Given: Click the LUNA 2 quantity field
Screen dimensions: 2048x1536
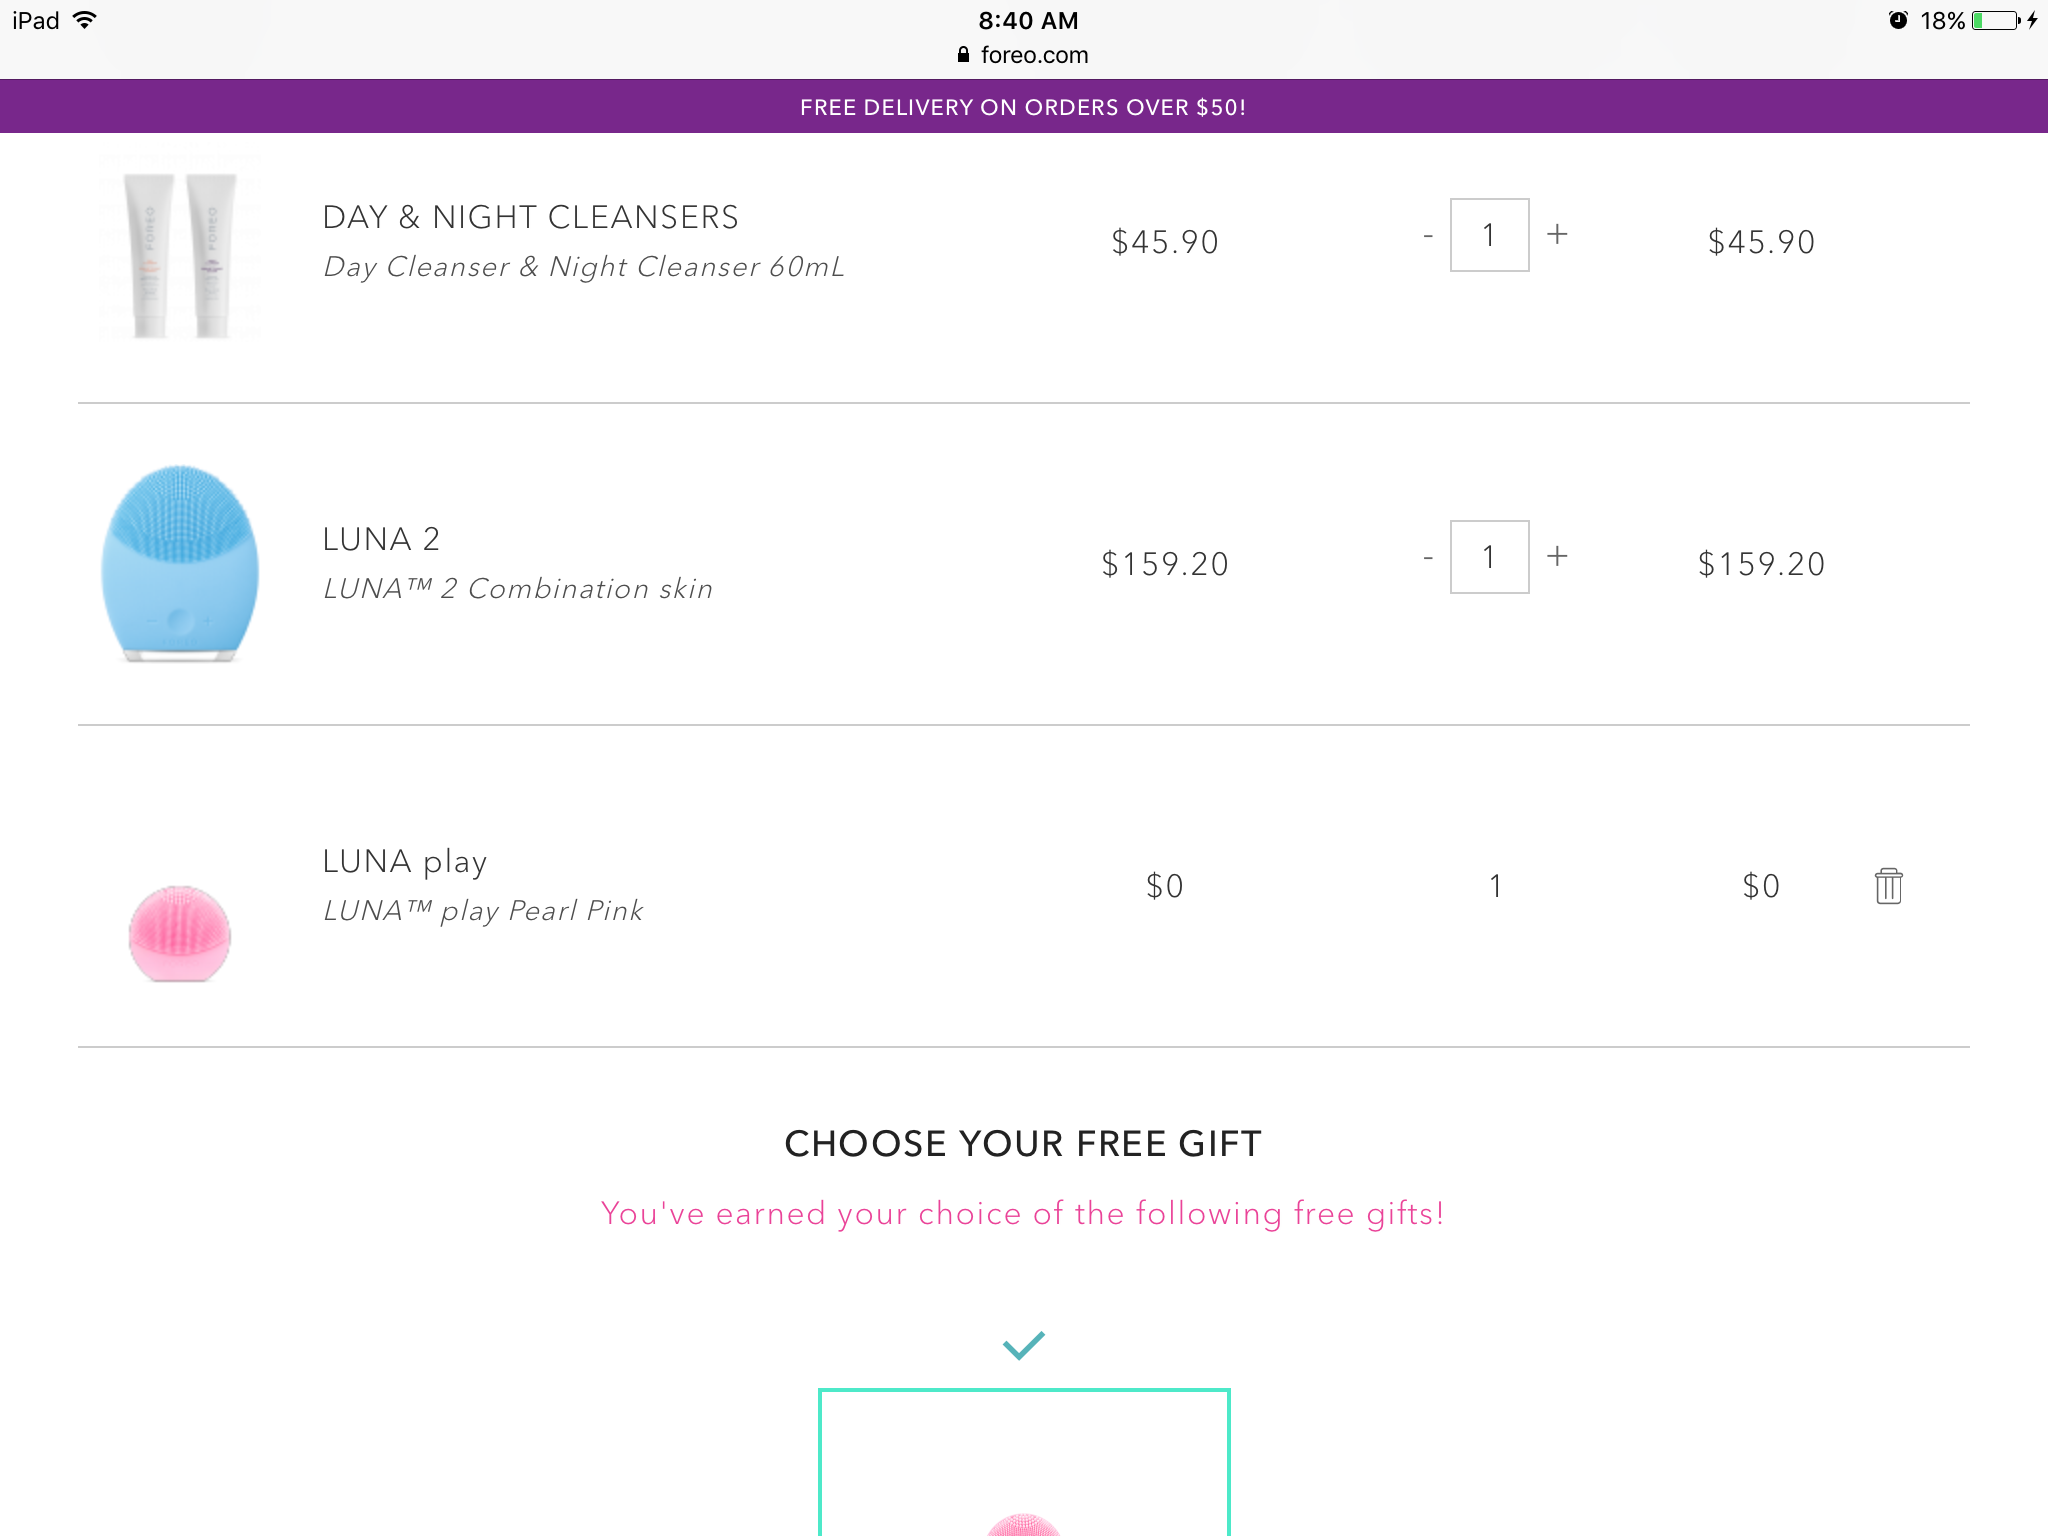Looking at the screenshot, I should (x=1489, y=557).
